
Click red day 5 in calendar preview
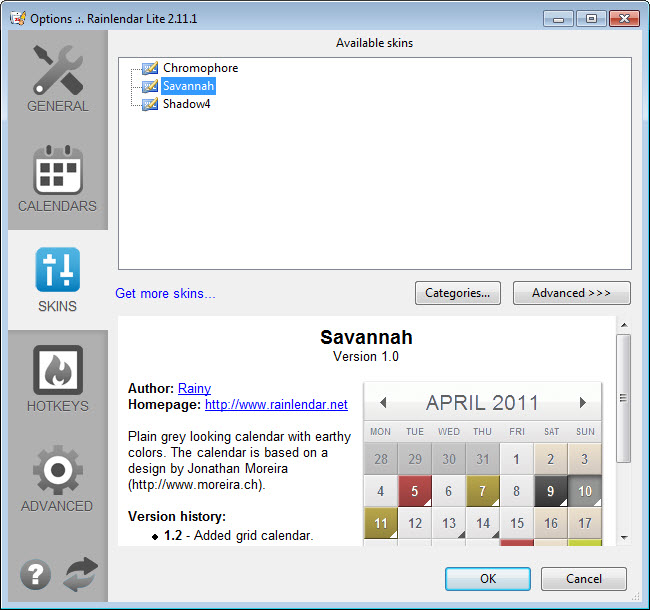(x=415, y=491)
